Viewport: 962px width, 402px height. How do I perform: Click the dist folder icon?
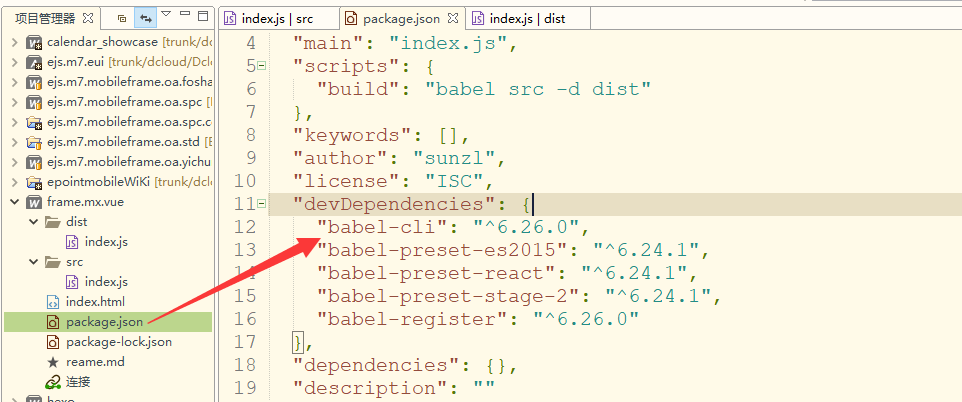click(x=53, y=222)
